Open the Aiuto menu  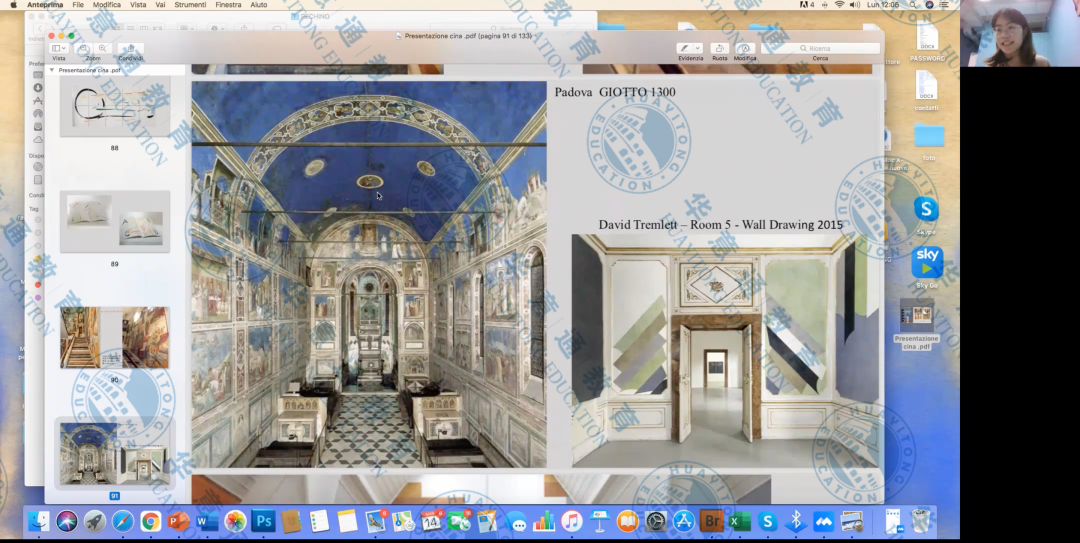(259, 5)
